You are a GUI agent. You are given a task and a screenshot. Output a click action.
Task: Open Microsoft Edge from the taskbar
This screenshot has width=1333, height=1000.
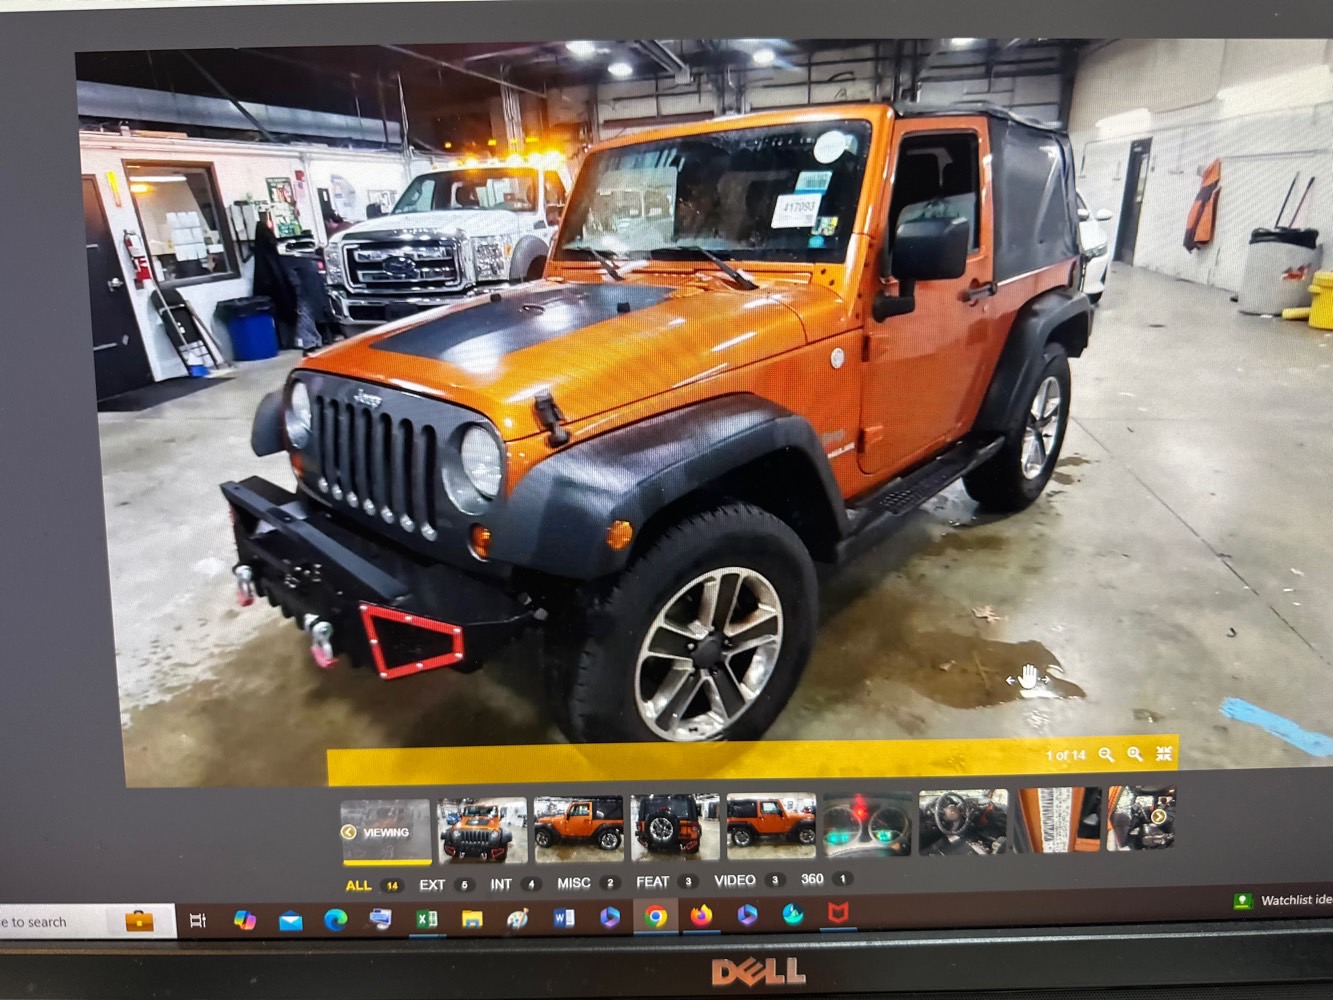point(335,920)
